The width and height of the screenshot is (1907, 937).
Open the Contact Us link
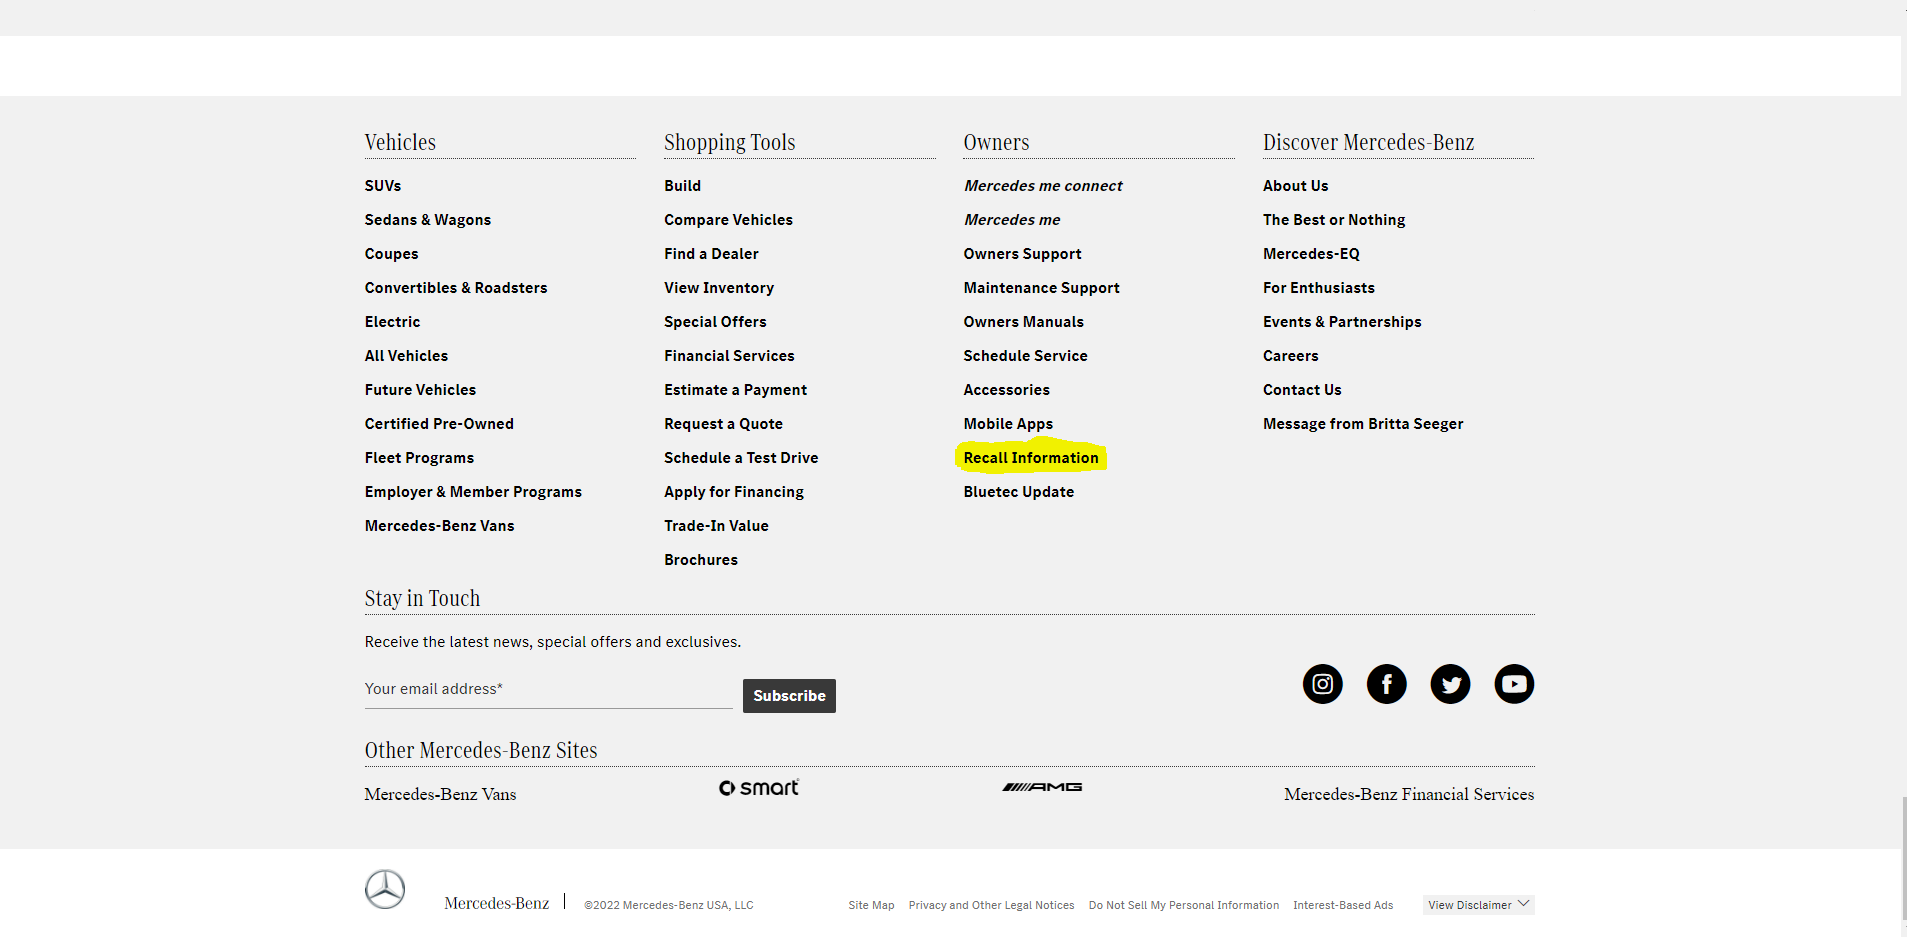click(x=1302, y=390)
